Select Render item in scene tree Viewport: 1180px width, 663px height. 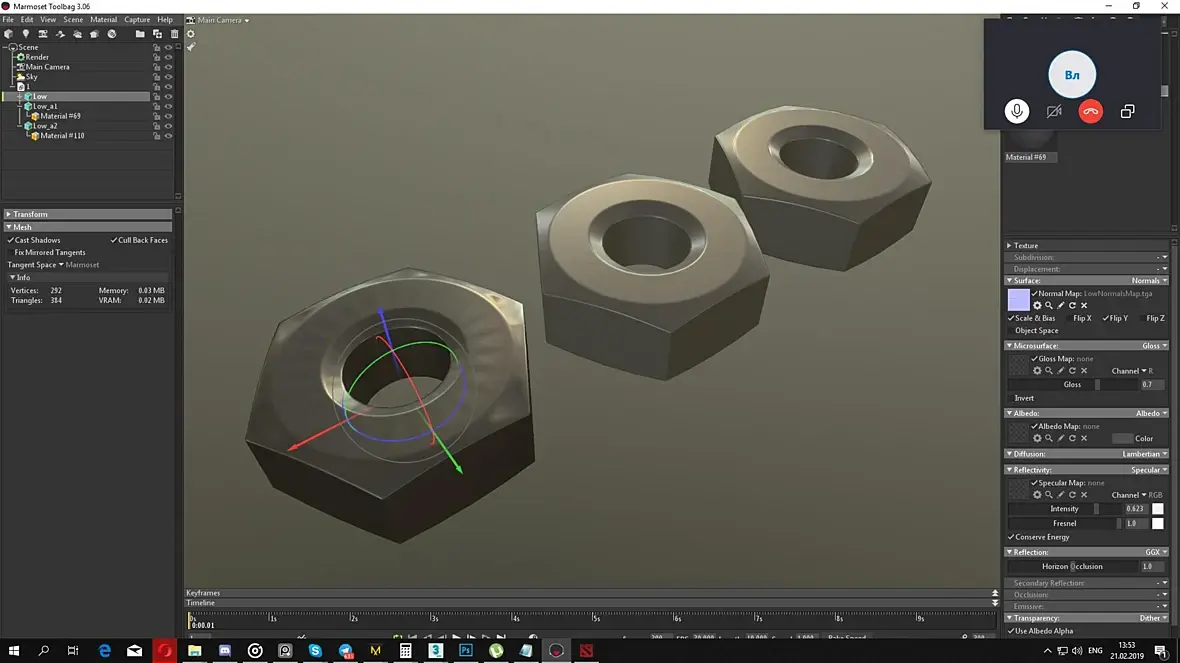coord(37,57)
